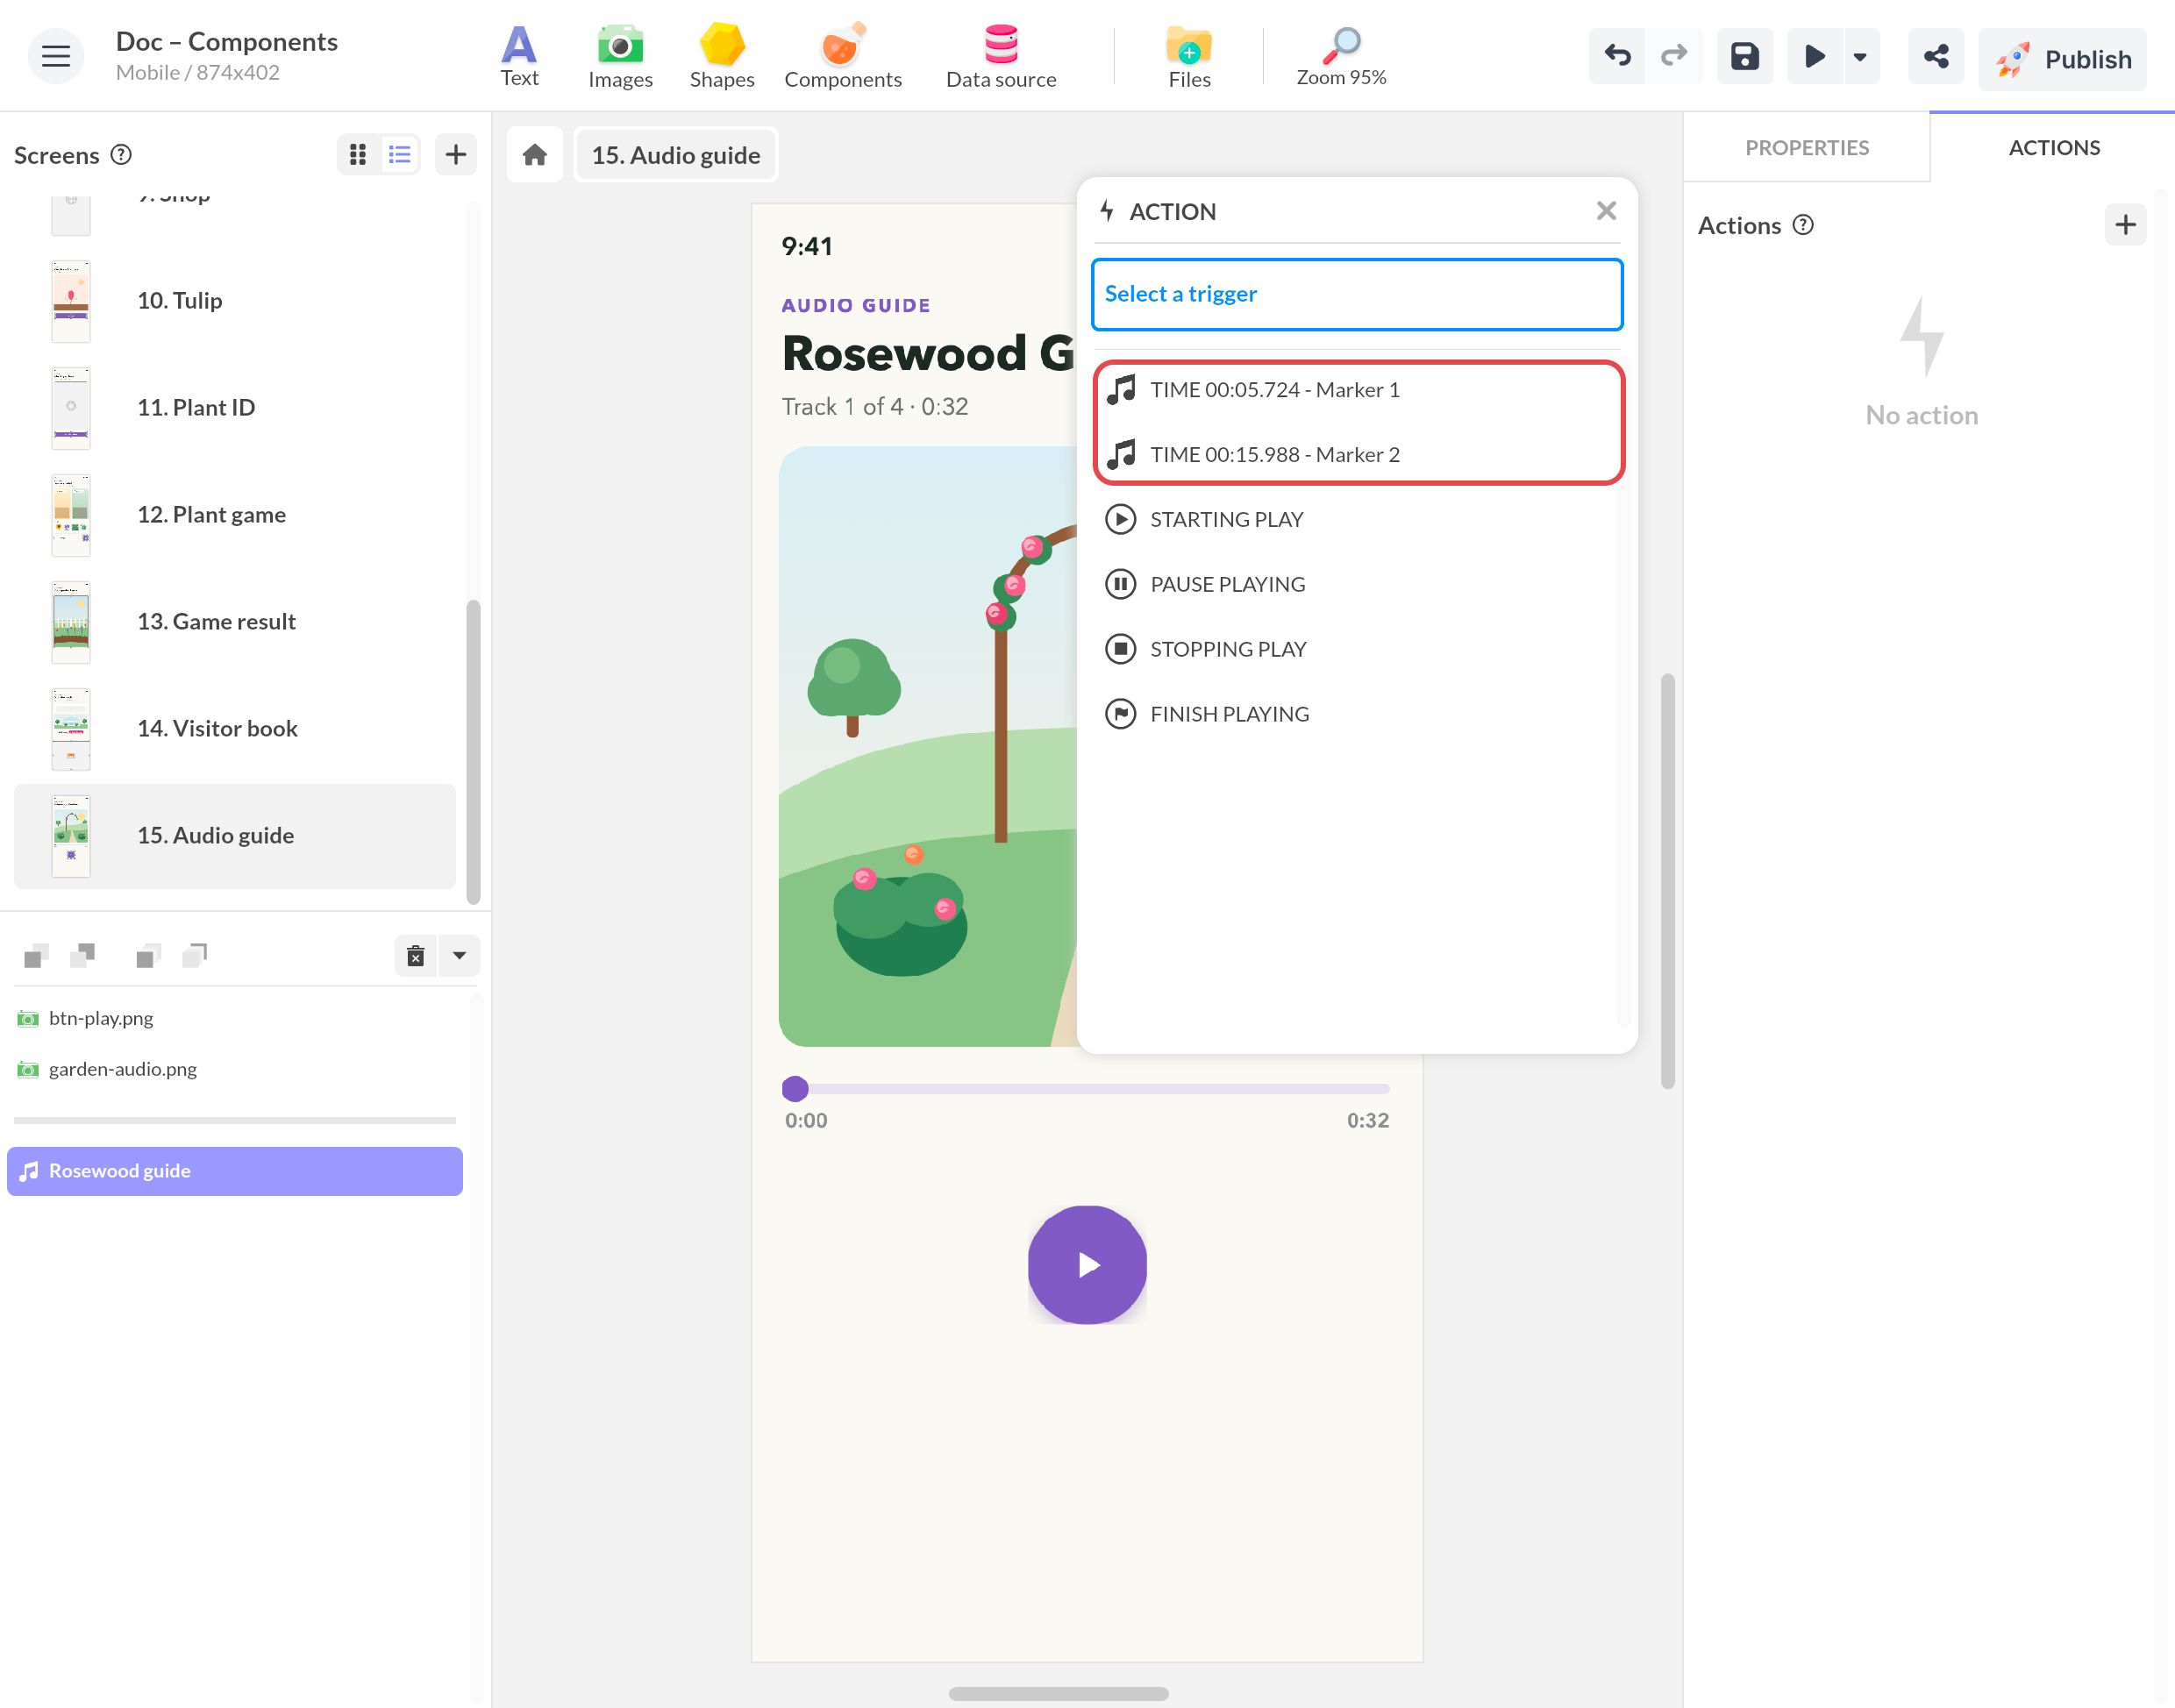This screenshot has height=1708, width=2175.
Task: Open the 10. Tulip screen
Action: [x=234, y=301]
